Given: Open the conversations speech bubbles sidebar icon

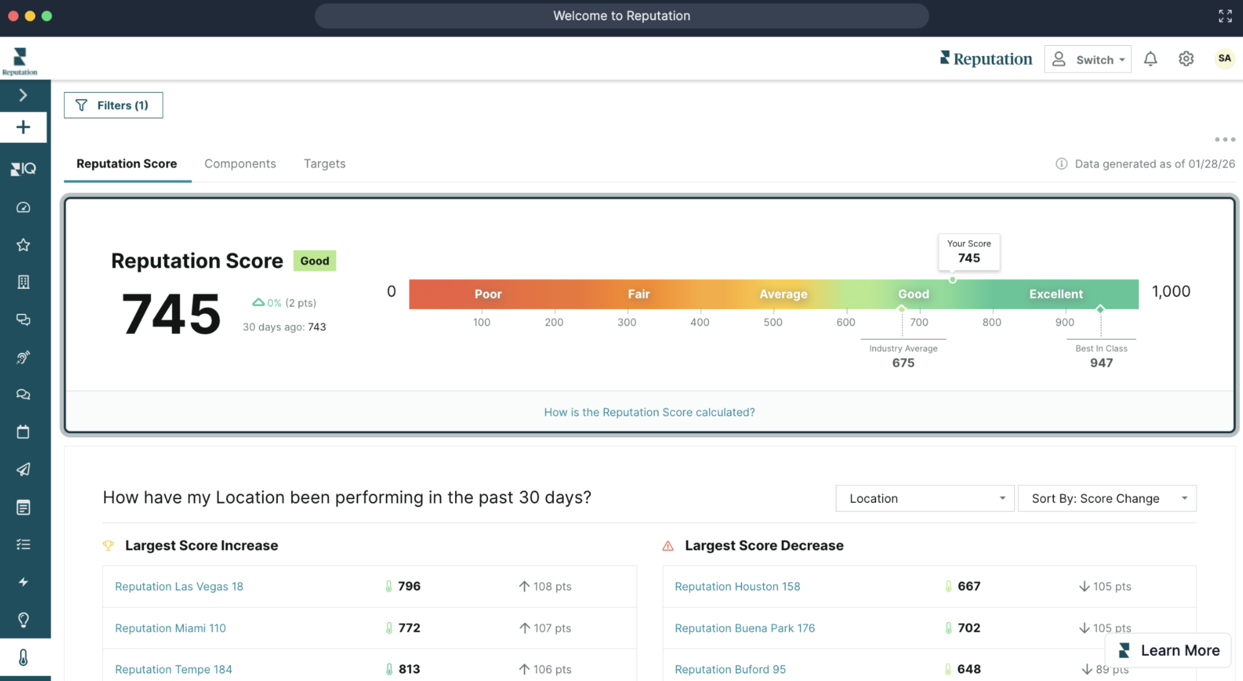Looking at the screenshot, I should [23, 395].
